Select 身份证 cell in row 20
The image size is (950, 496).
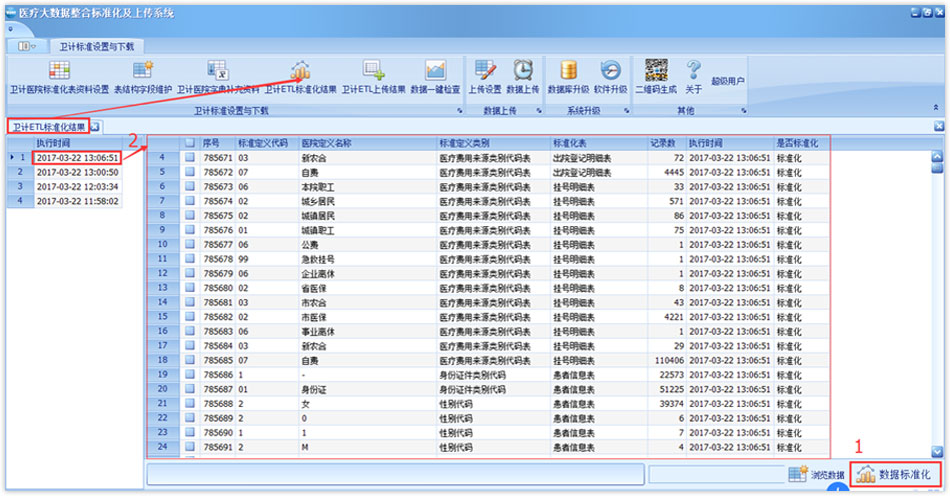point(367,389)
